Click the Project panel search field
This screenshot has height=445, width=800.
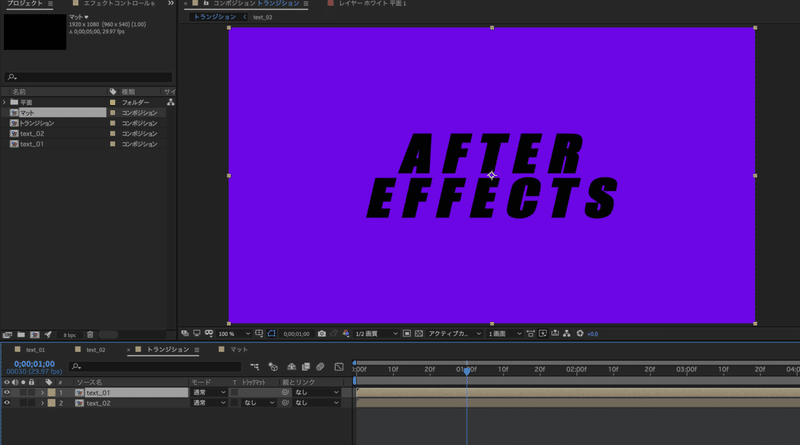click(88, 77)
